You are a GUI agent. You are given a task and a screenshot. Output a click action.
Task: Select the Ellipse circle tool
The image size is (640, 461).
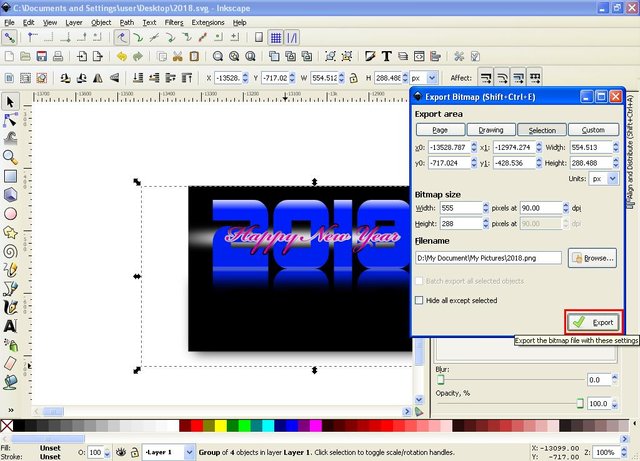pos(10,214)
